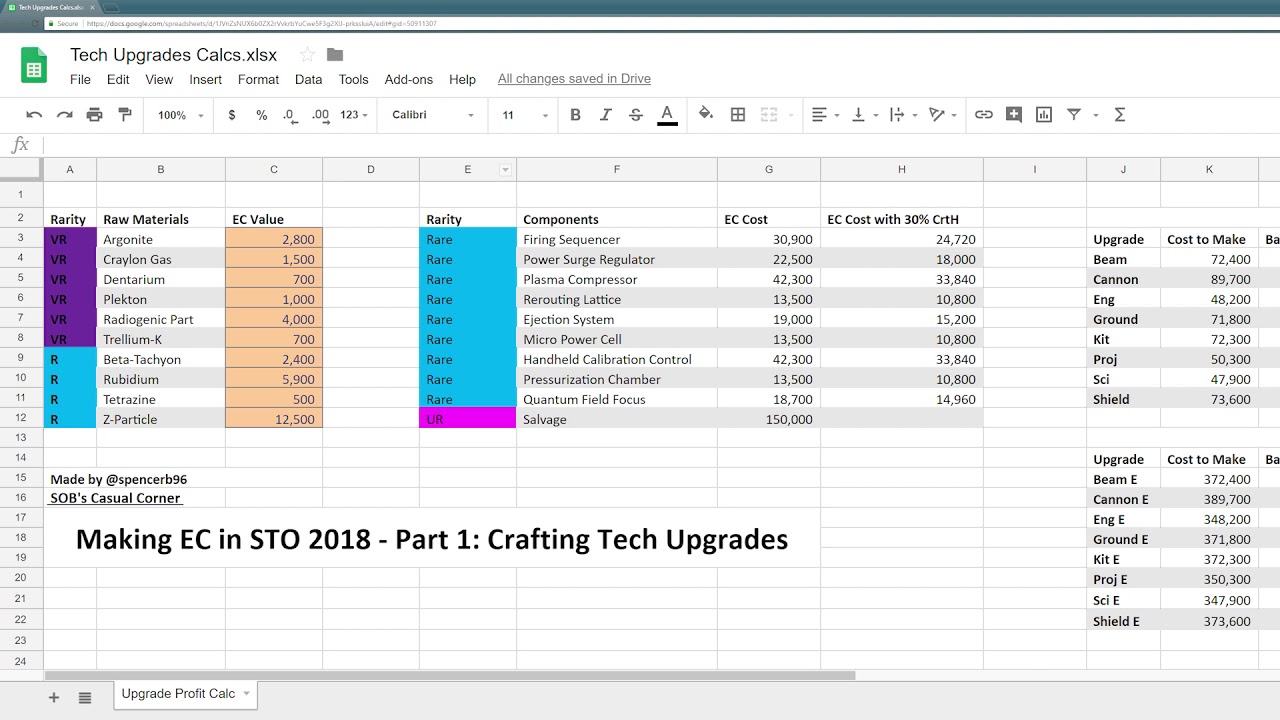Decrease decimal places button
Screen dimensions: 1280x720
pyautogui.click(x=290, y=115)
